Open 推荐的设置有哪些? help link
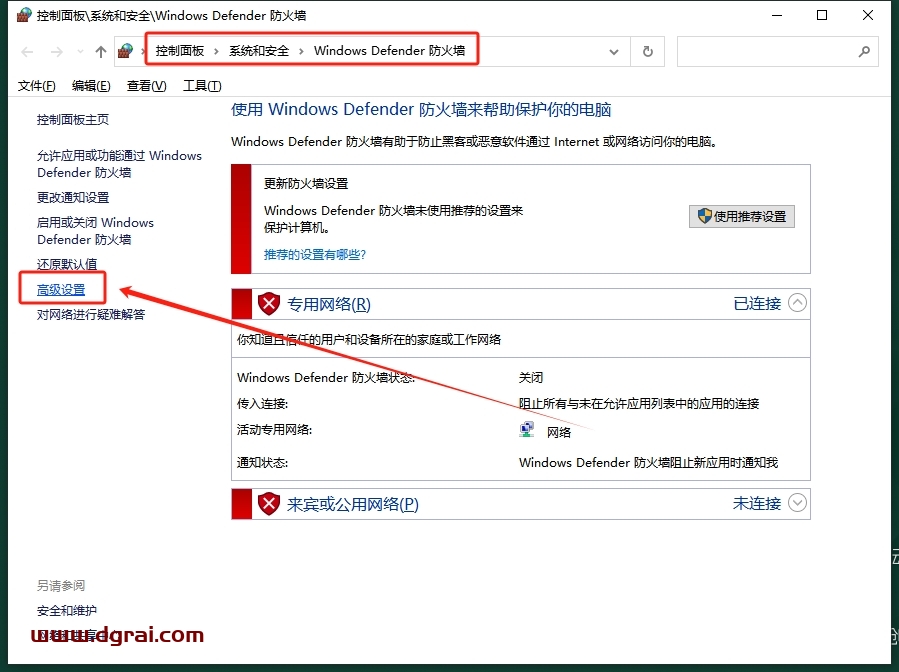The height and width of the screenshot is (672, 899). [x=315, y=255]
